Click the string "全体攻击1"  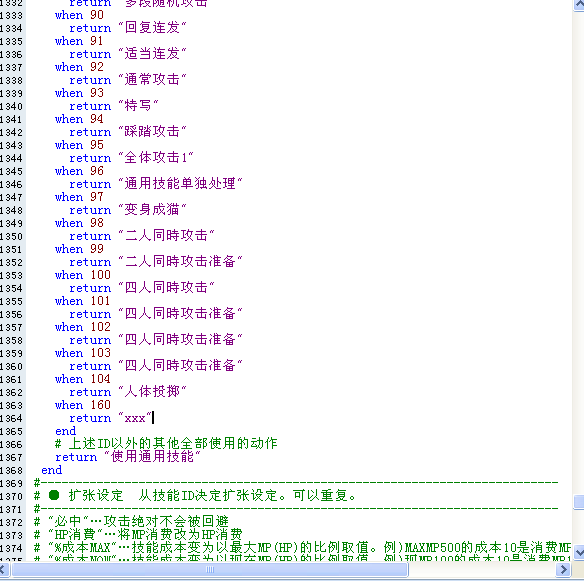pyautogui.click(x=156, y=158)
